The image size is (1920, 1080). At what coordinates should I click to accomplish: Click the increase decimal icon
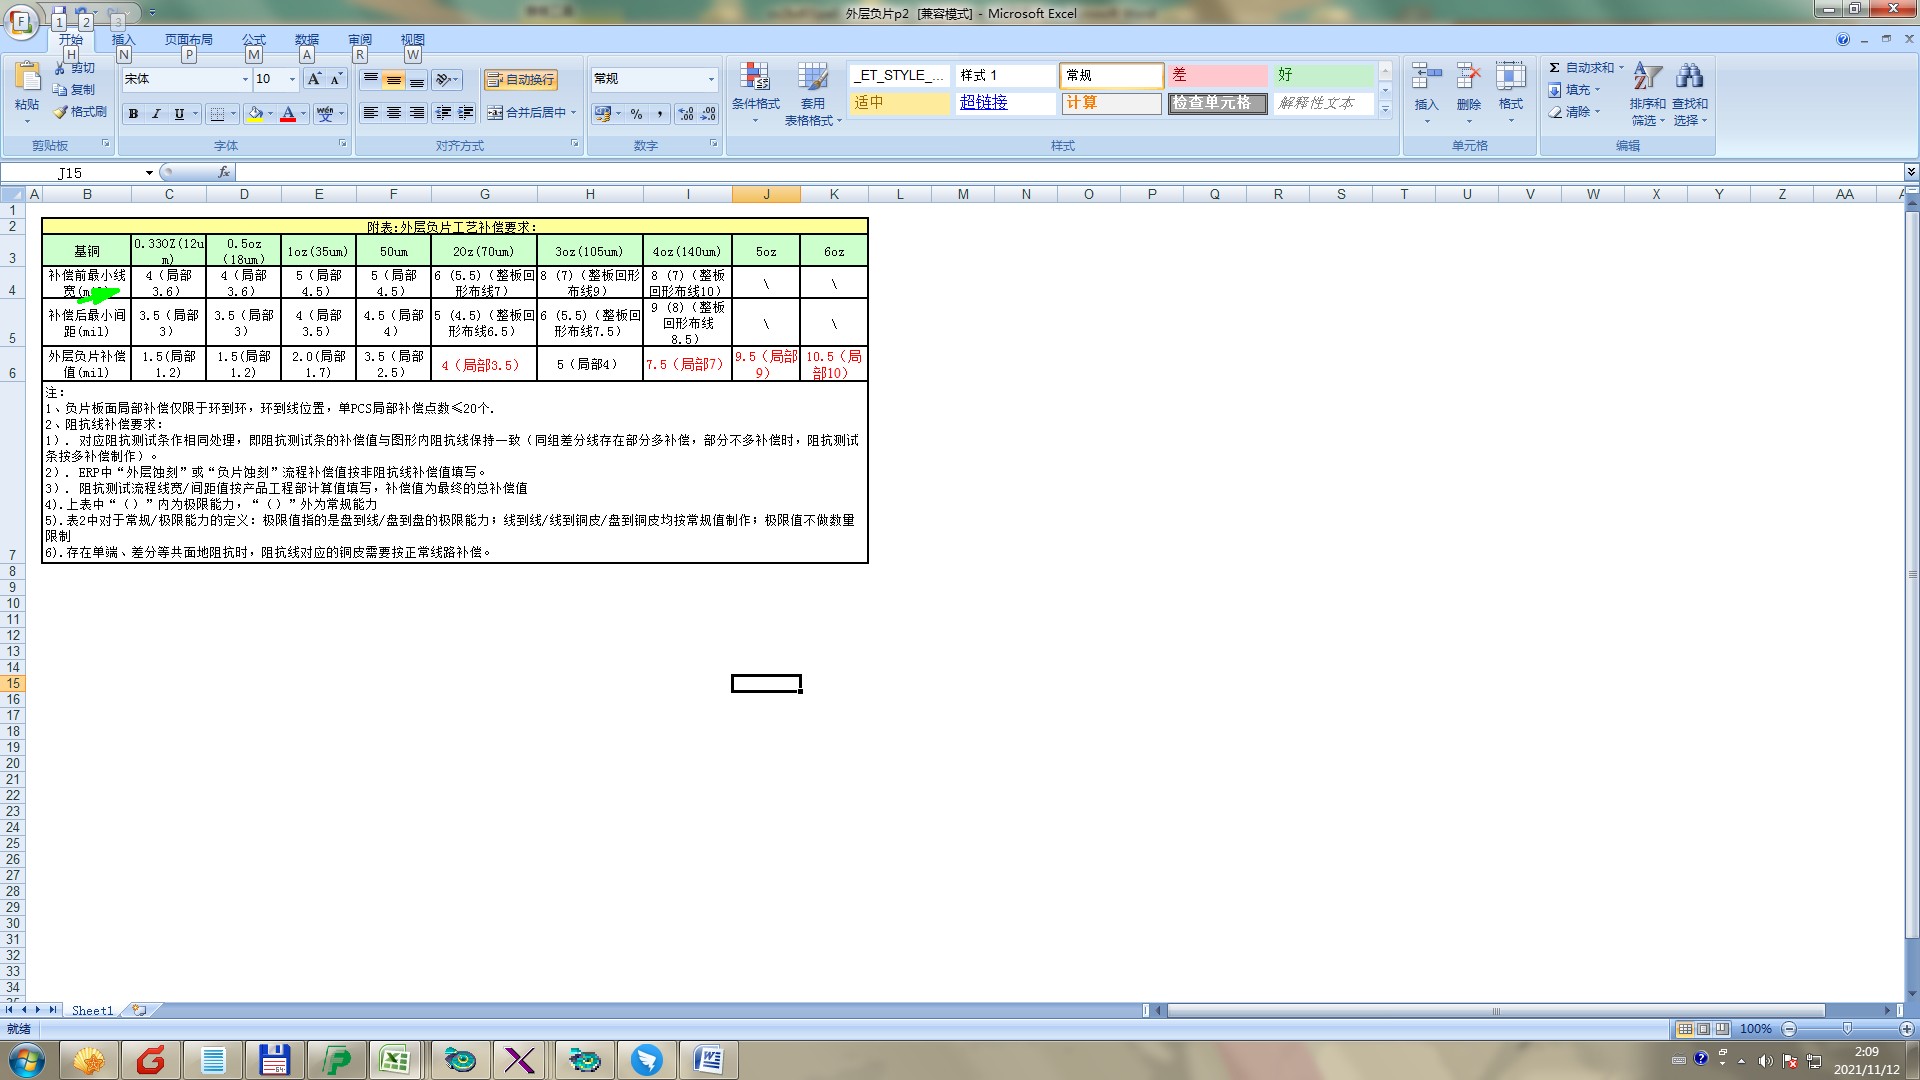click(x=685, y=114)
